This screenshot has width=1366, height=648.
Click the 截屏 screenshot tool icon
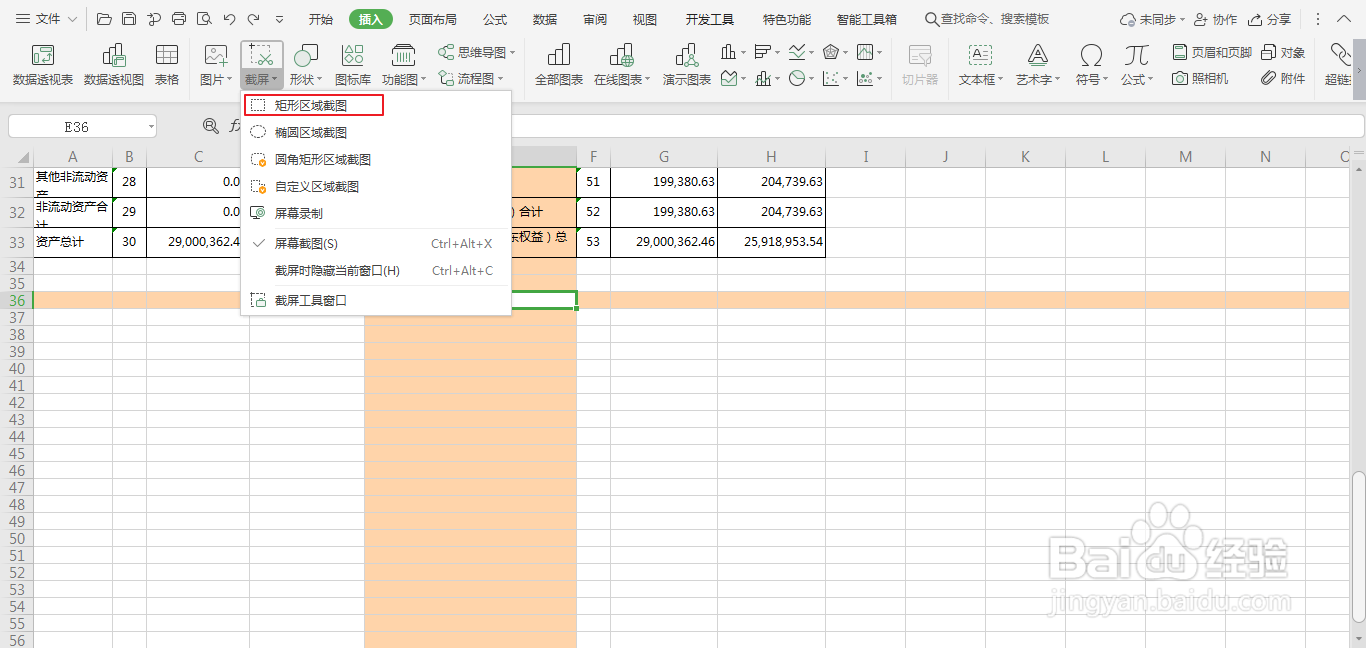[262, 55]
